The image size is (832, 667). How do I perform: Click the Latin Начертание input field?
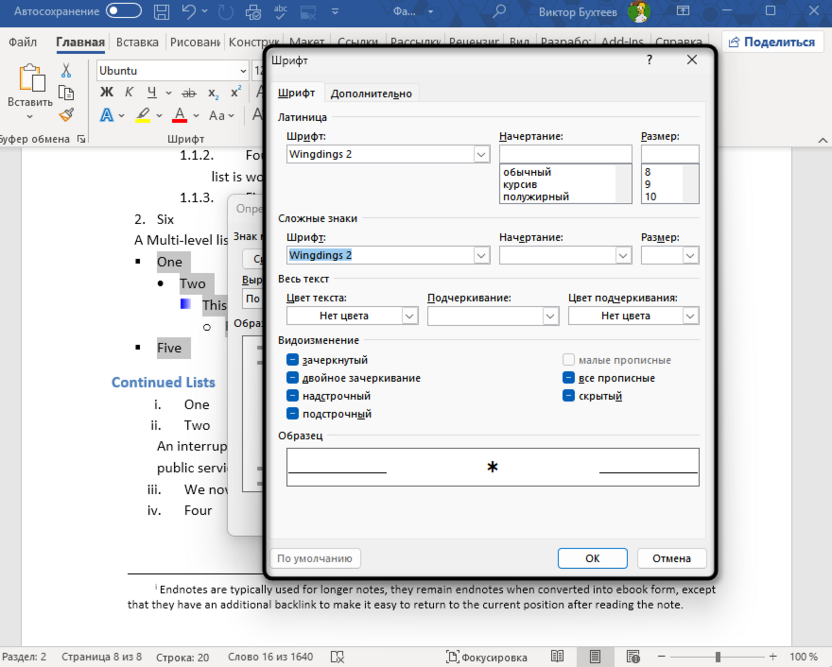[x=566, y=154]
